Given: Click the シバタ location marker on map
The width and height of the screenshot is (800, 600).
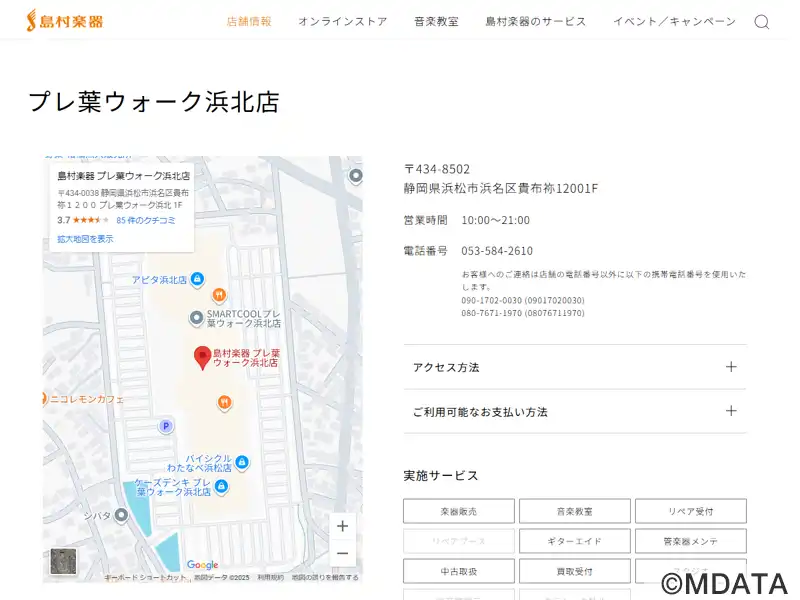Looking at the screenshot, I should coord(121,515).
